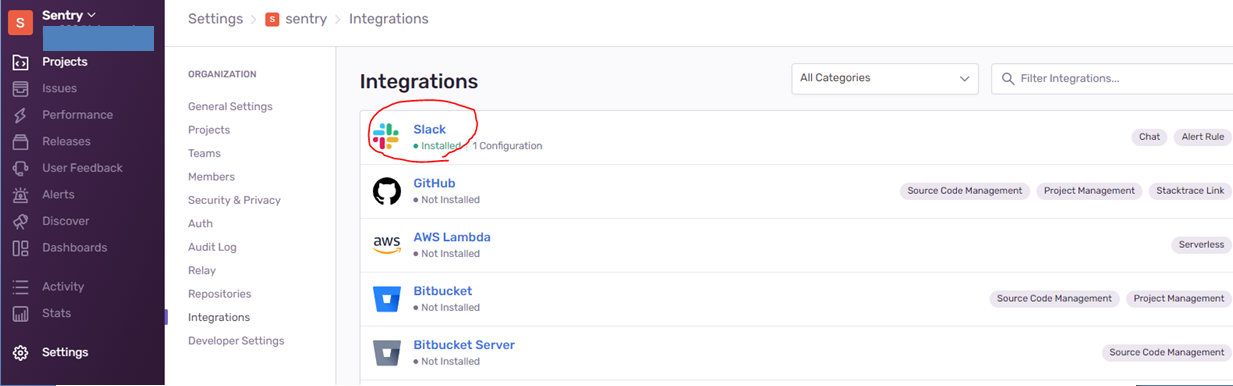Image resolution: width=1233 pixels, height=386 pixels.
Task: Click the Integrations breadcrumb item
Action: coord(389,19)
